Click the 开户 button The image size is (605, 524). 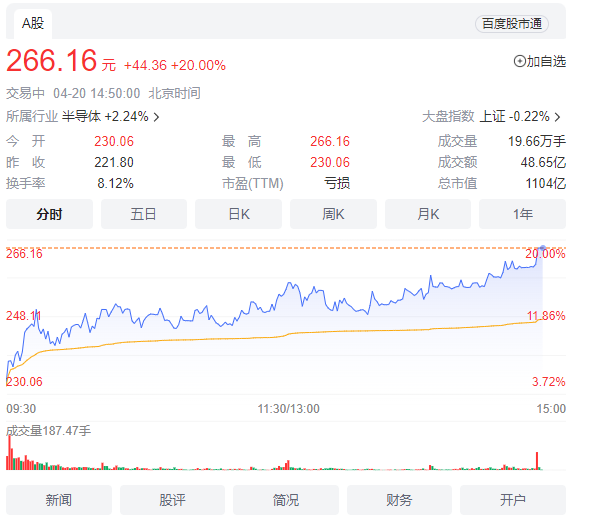click(x=513, y=500)
